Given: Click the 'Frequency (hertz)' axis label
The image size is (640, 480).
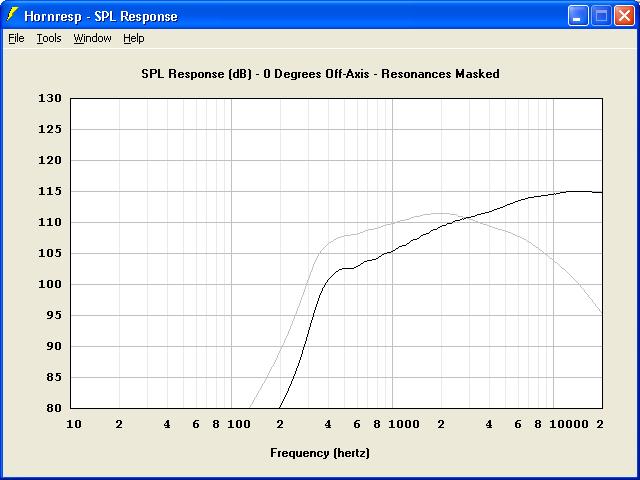Looking at the screenshot, I should point(320,453).
